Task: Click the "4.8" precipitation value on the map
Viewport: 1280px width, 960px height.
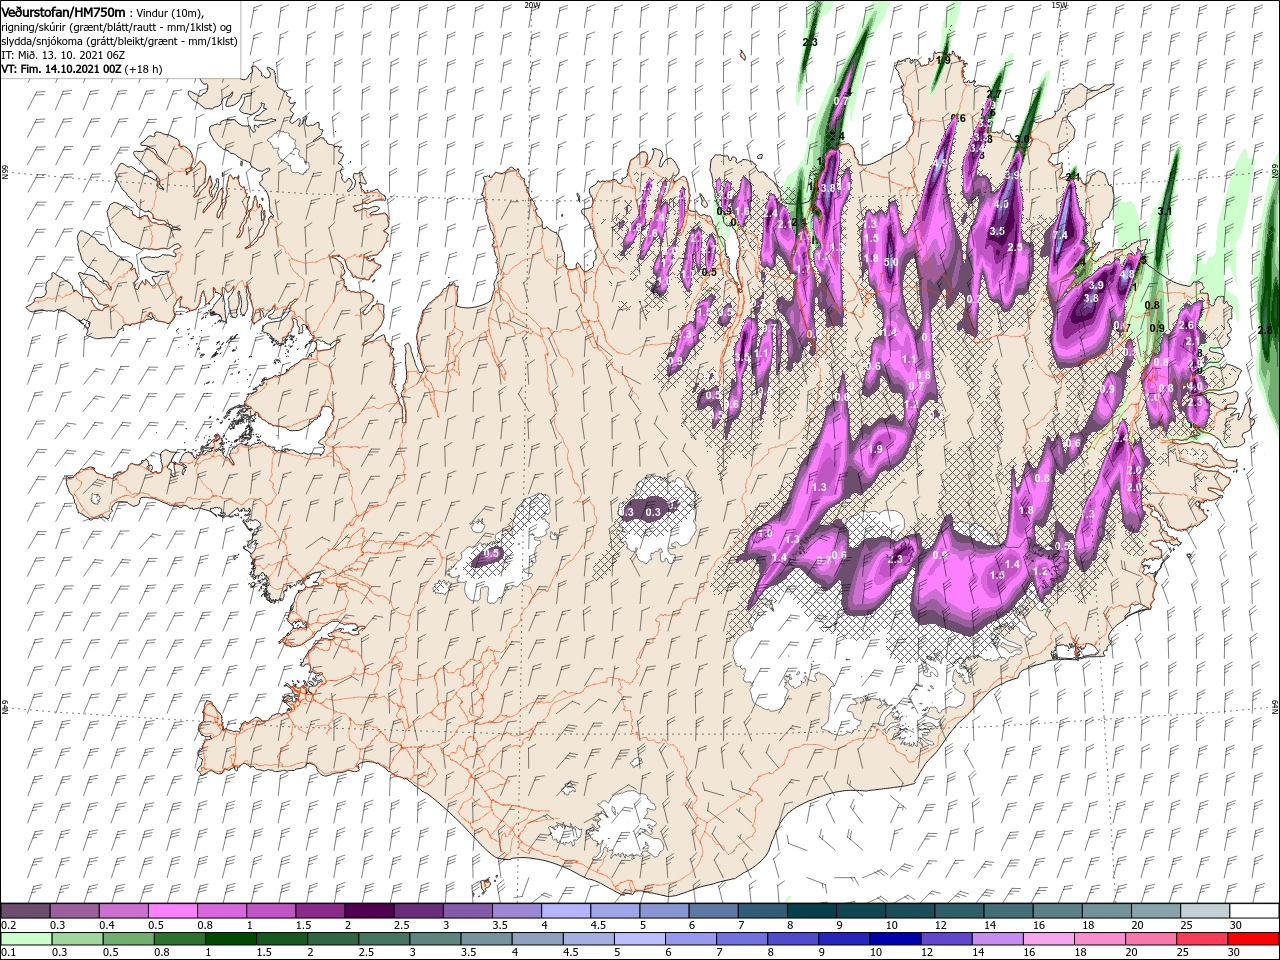Action: 1127,274
